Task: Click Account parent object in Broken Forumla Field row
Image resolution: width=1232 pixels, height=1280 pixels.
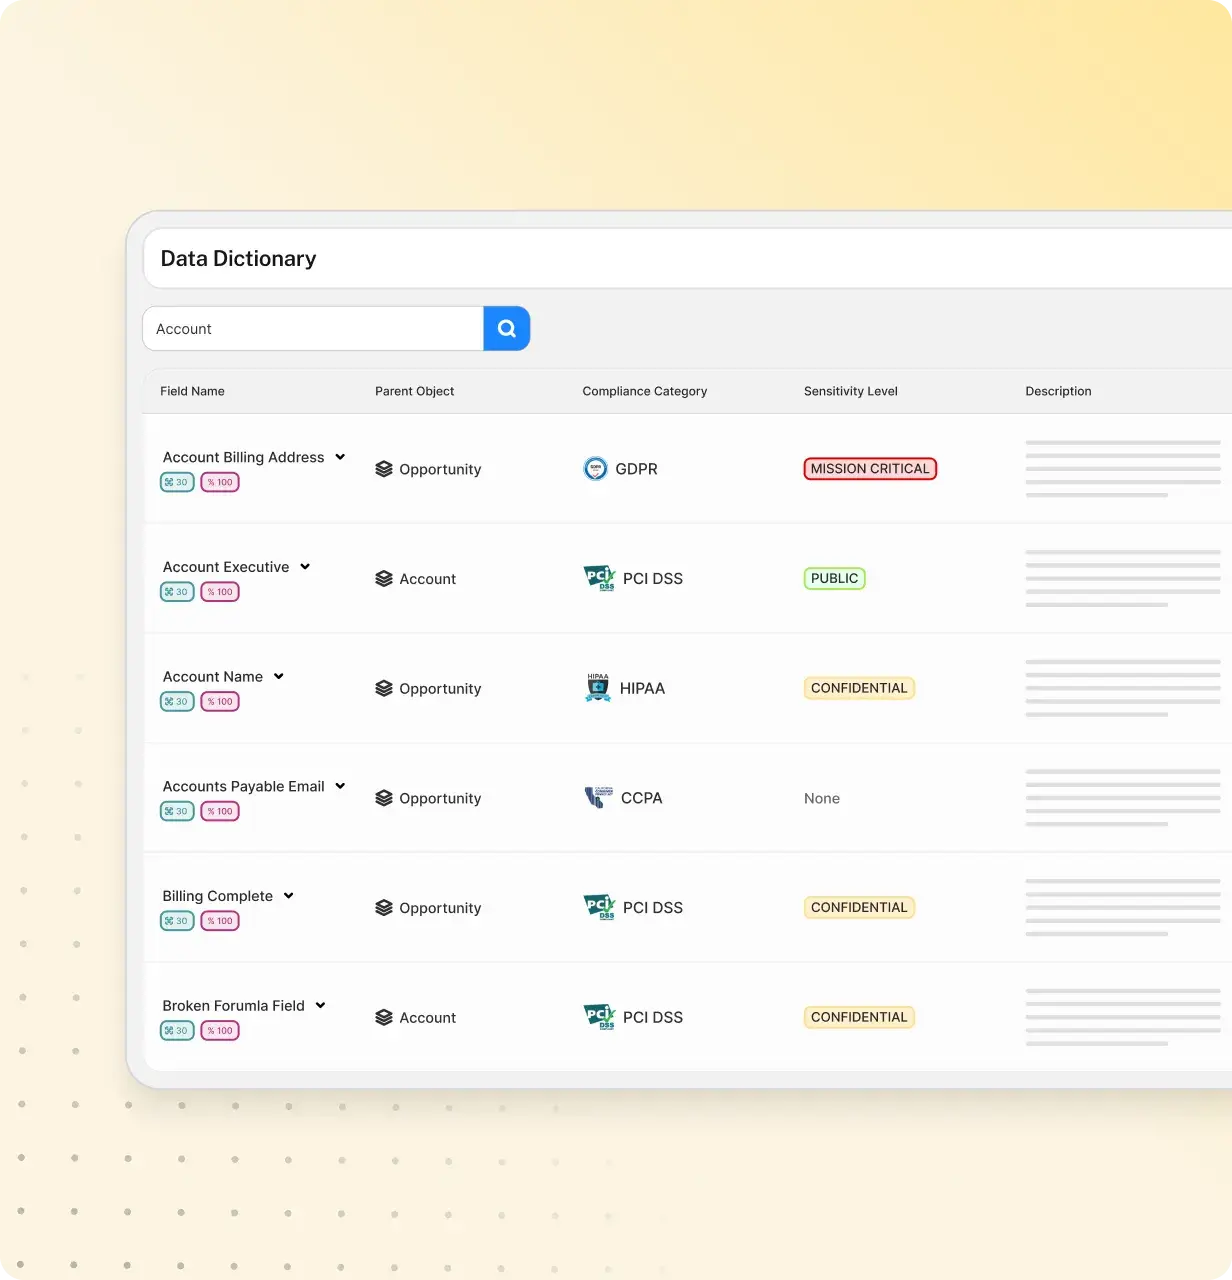Action: 428,1018
